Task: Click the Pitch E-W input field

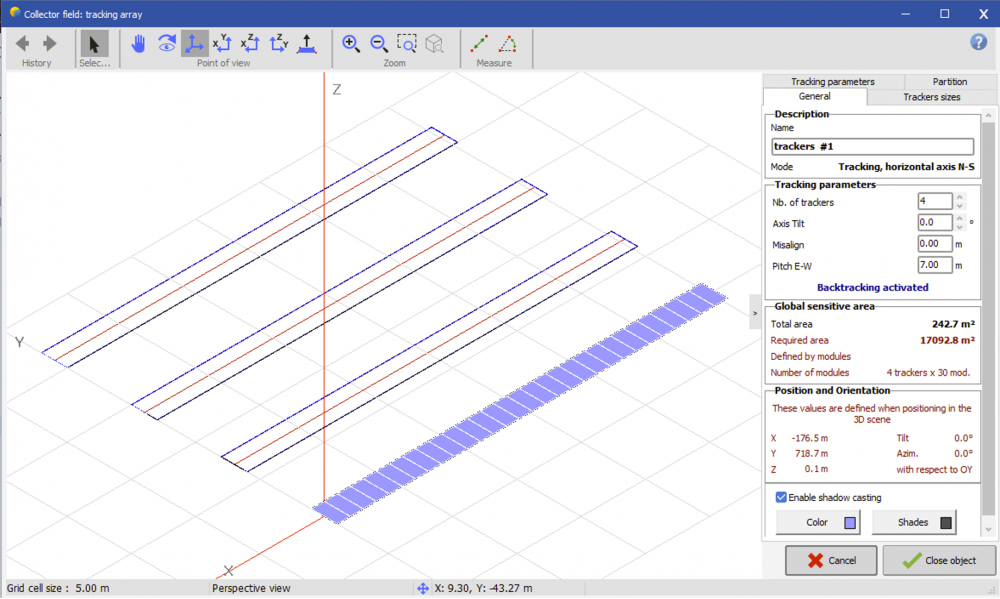Action: (935, 265)
